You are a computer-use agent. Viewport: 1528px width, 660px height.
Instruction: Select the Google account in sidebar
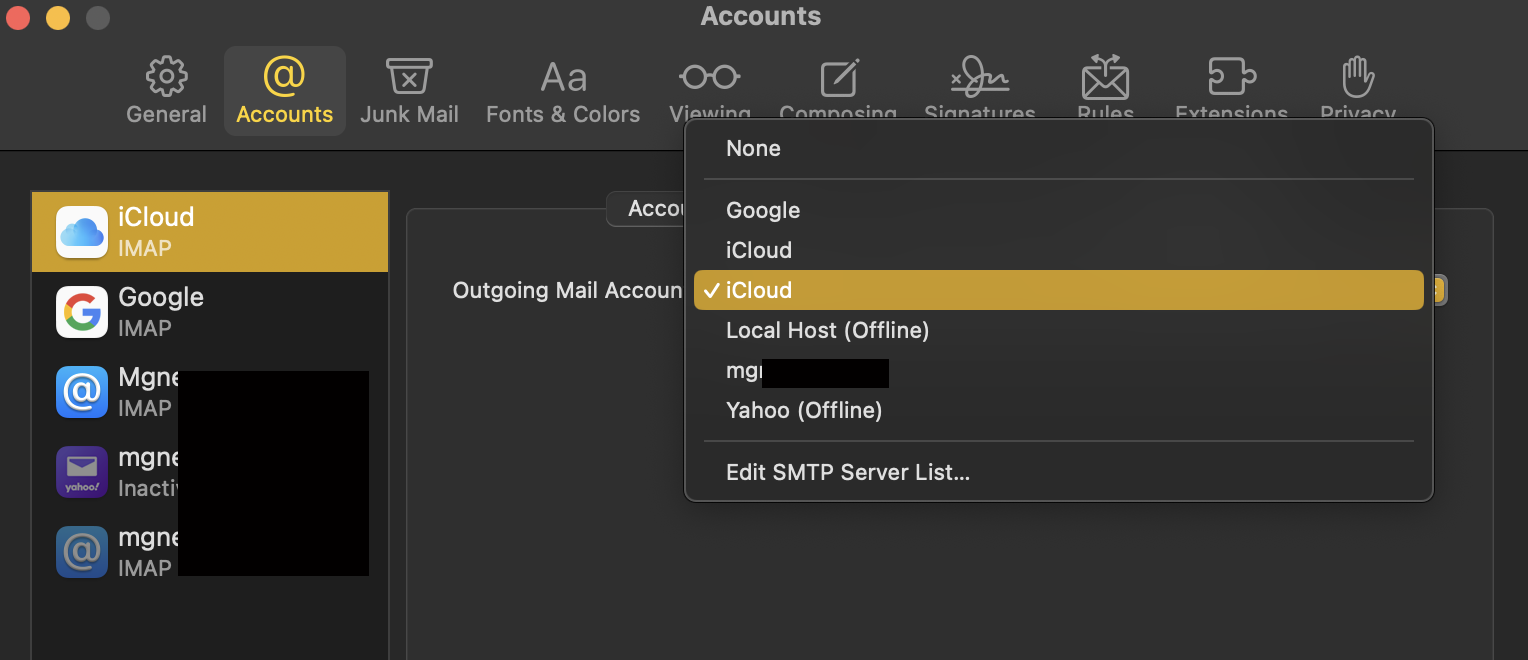pos(210,312)
